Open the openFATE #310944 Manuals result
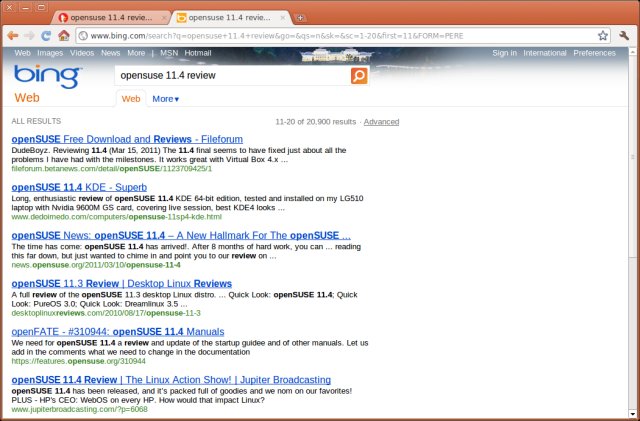 [x=118, y=332]
